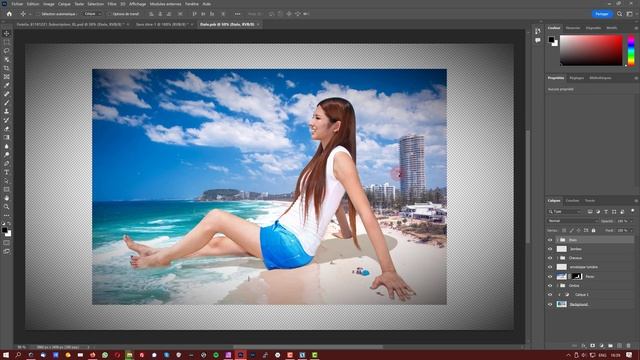The image size is (640, 360).
Task: Switch to the Nuancier tab
Action: 573,28
